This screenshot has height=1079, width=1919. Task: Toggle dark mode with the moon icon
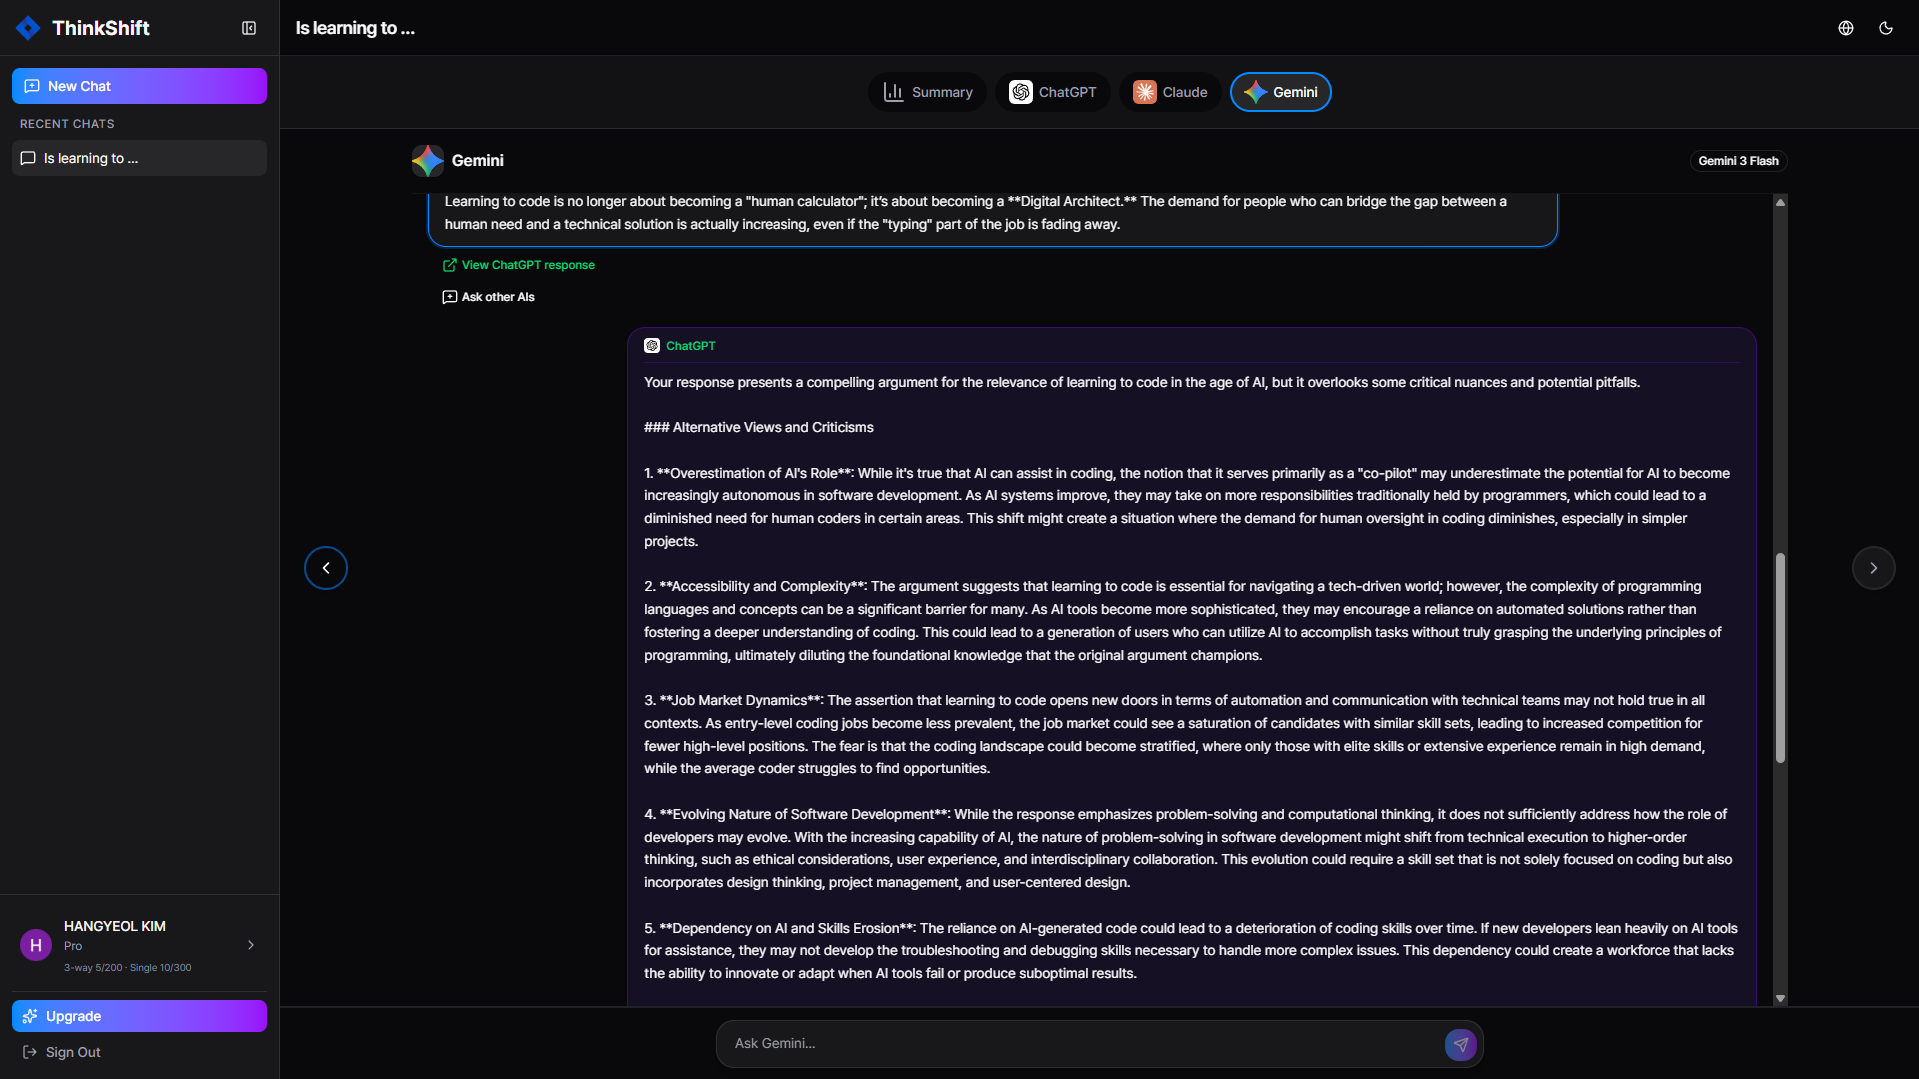click(1886, 28)
